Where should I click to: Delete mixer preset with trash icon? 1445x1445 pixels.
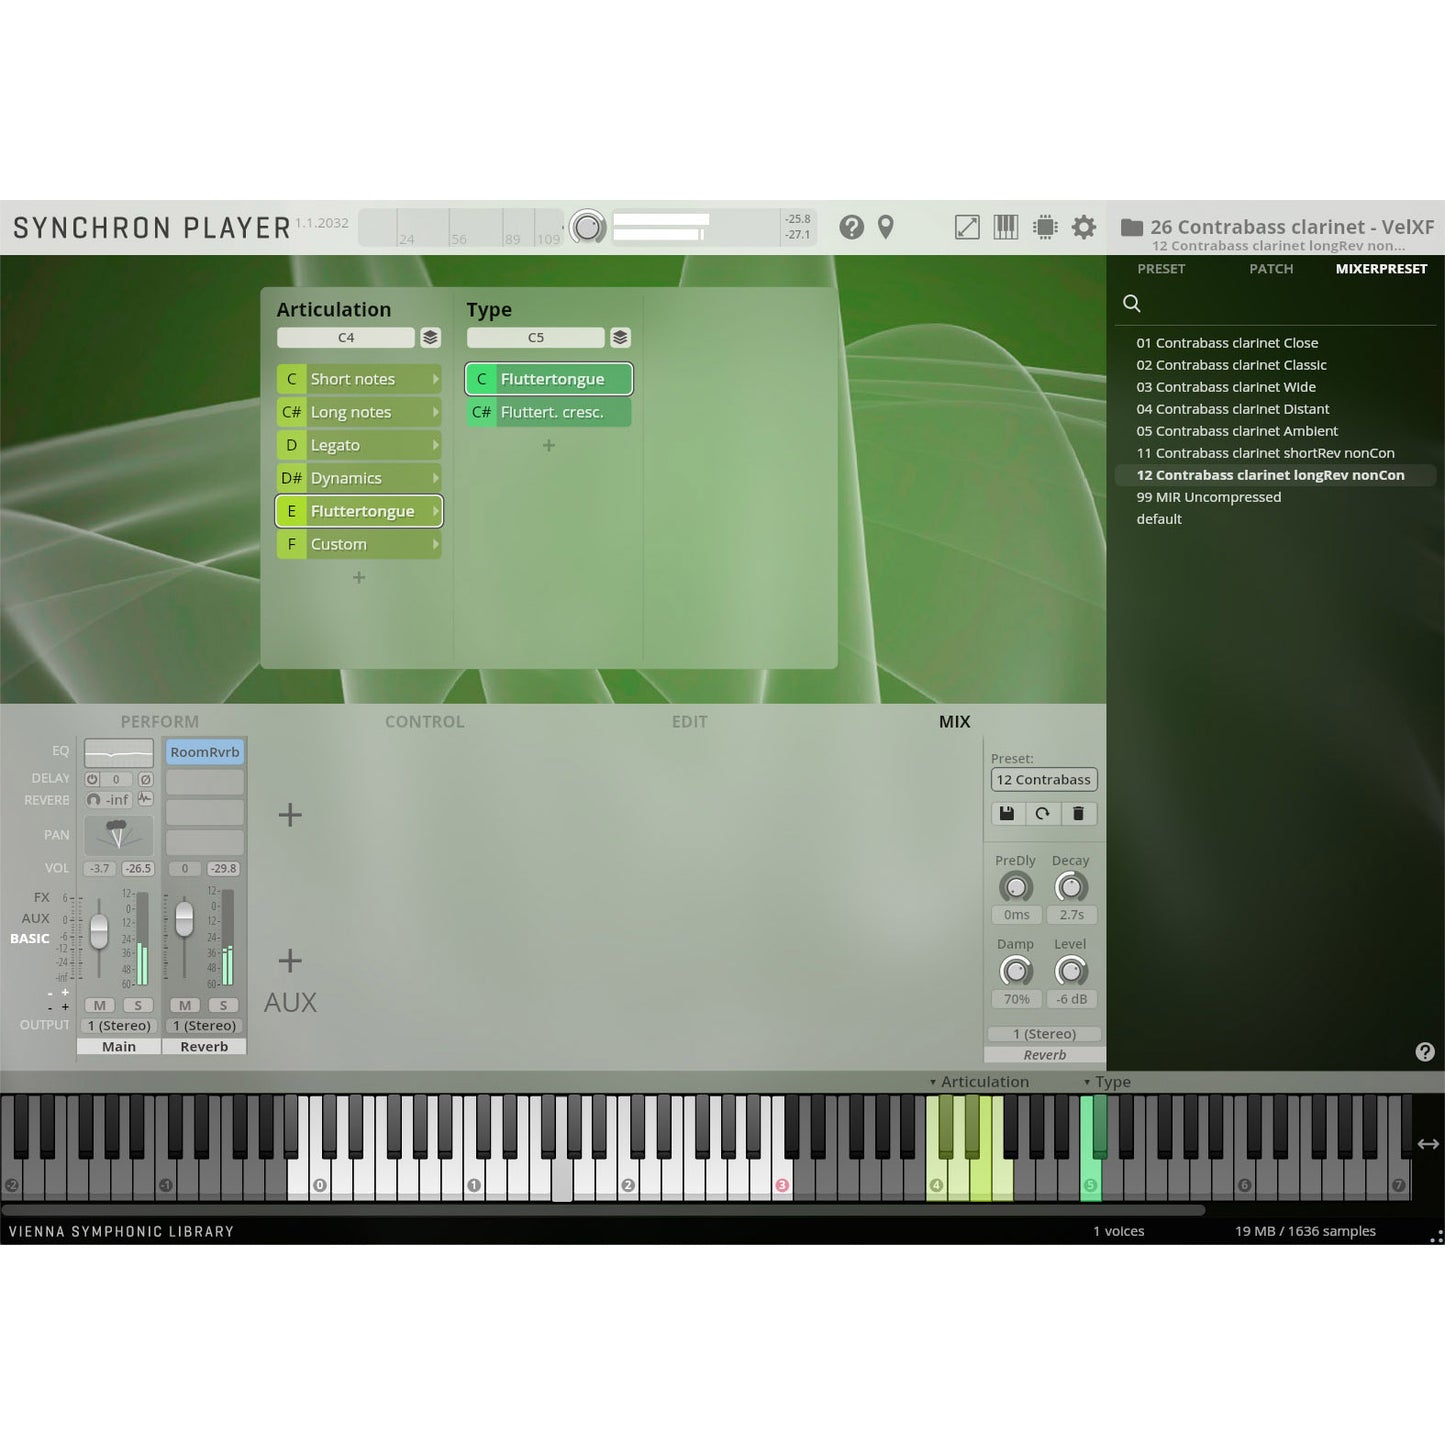coord(1078,813)
